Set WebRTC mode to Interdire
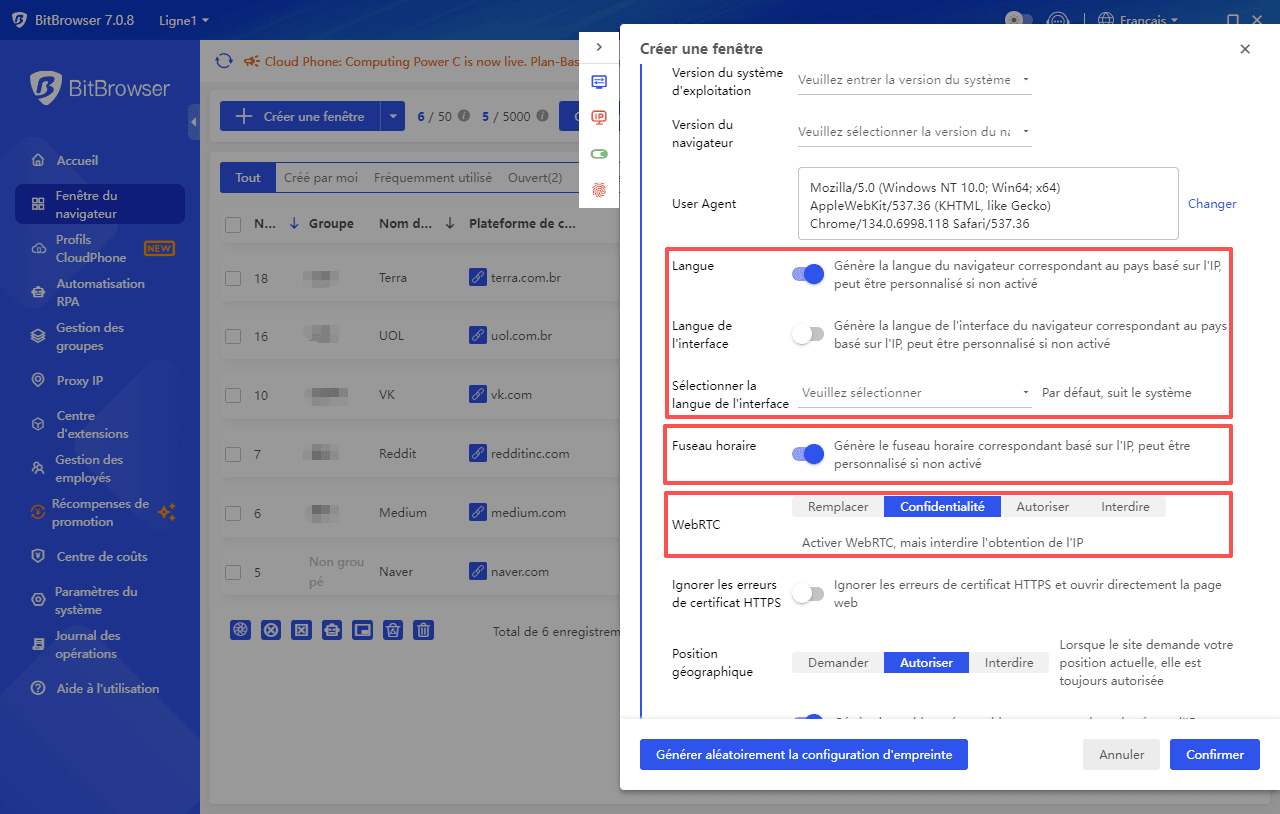The image size is (1280, 814). click(1124, 506)
